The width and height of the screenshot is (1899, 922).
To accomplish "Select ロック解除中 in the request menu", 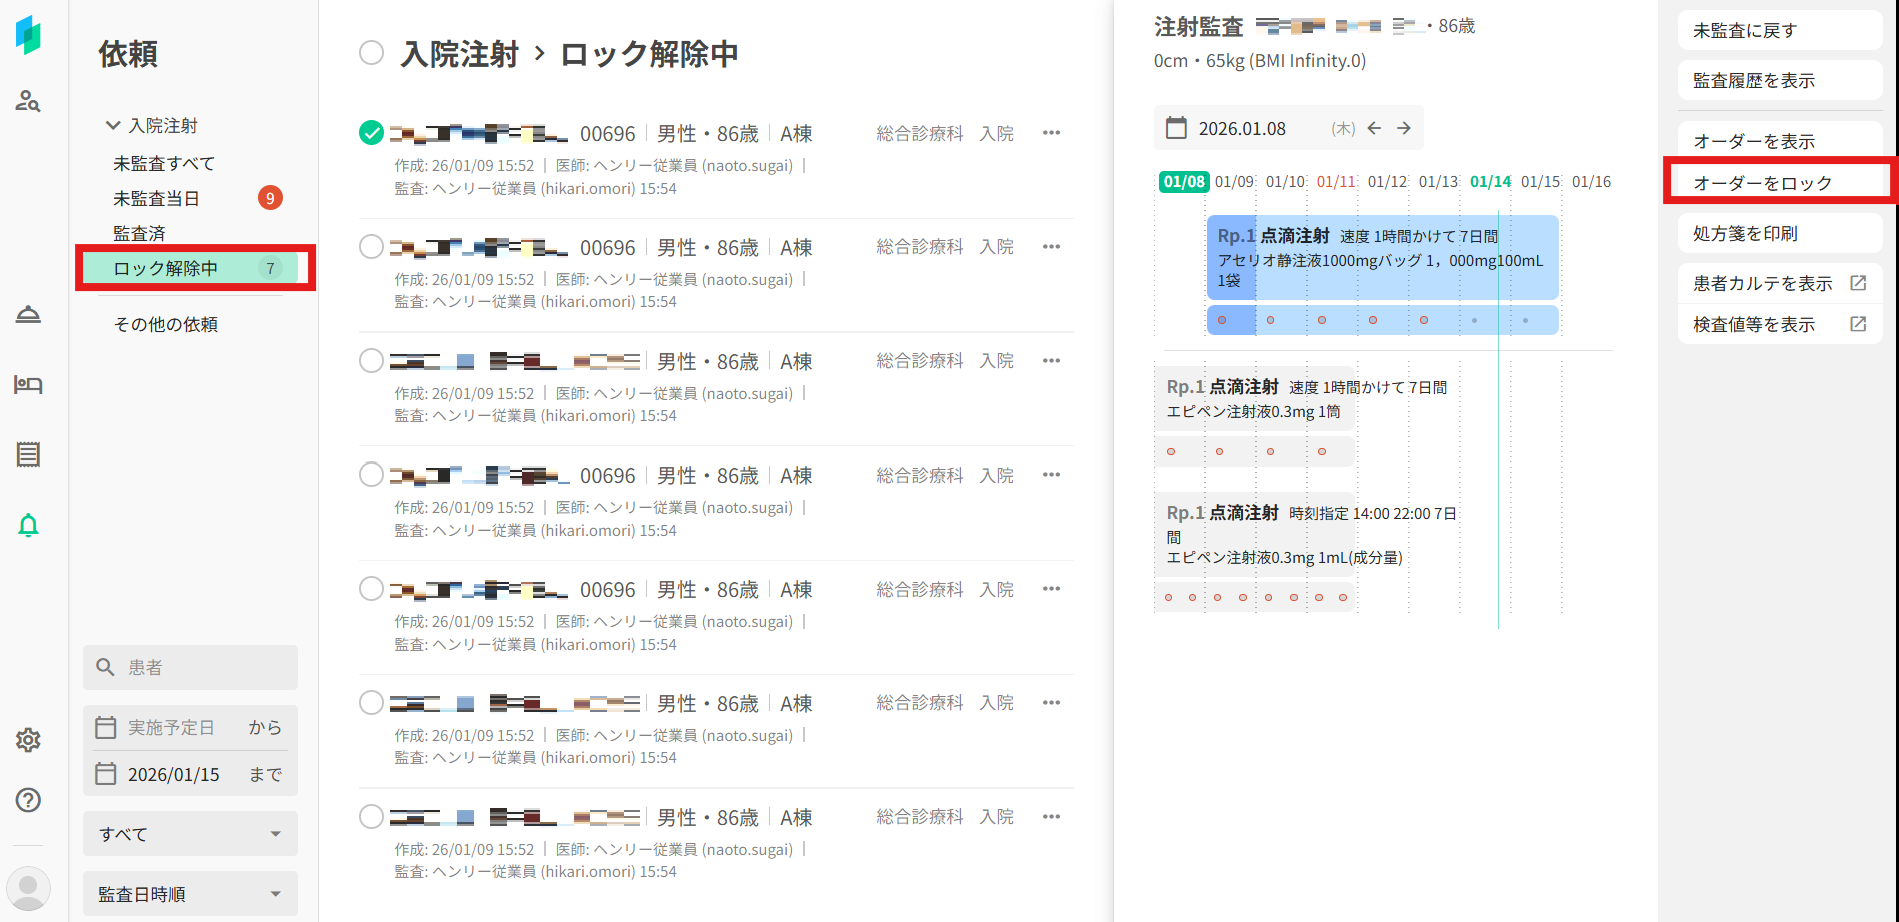I will 190,268.
